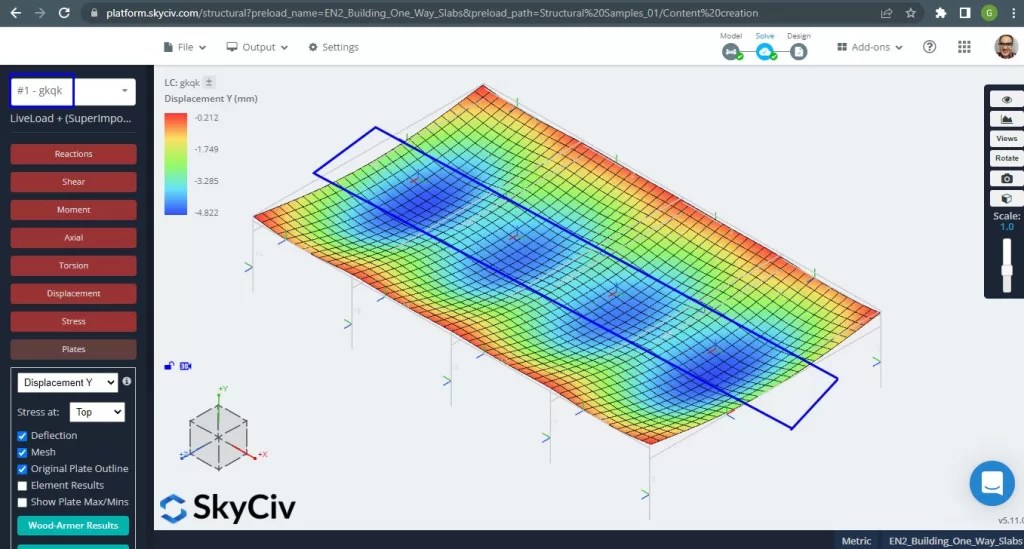Toggle the Plates results button
Viewport: 1024px width, 549px height.
tap(73, 349)
